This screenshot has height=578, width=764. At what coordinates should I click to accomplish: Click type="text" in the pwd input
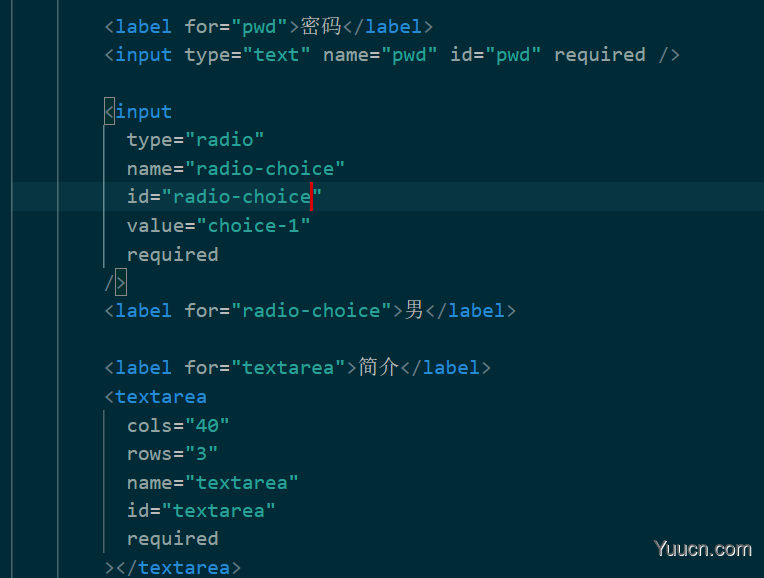coord(247,55)
